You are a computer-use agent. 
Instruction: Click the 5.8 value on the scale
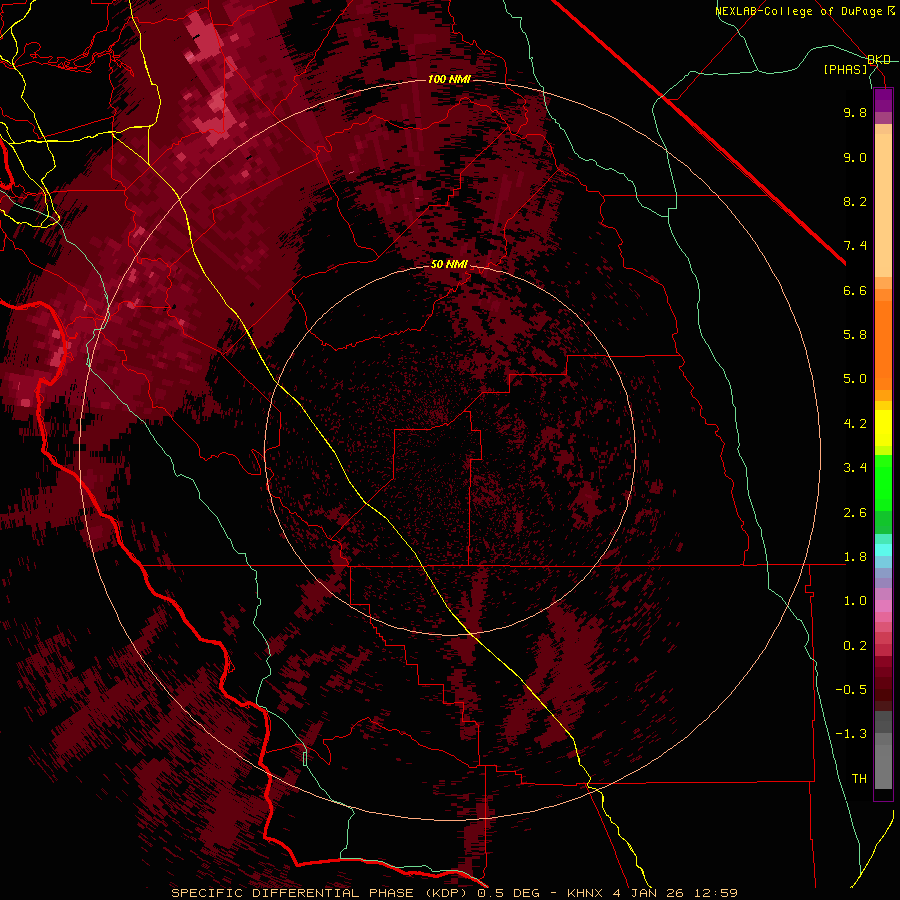855,335
